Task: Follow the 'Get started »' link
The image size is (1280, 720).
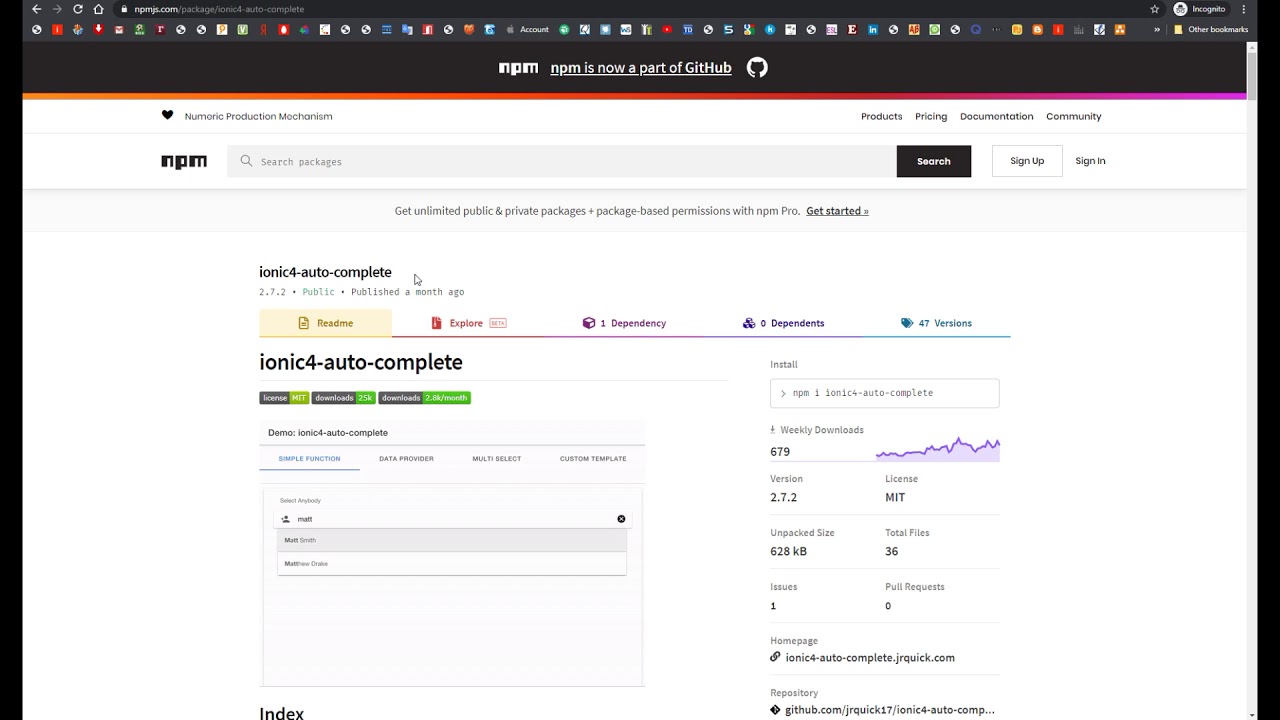Action: coord(837,211)
